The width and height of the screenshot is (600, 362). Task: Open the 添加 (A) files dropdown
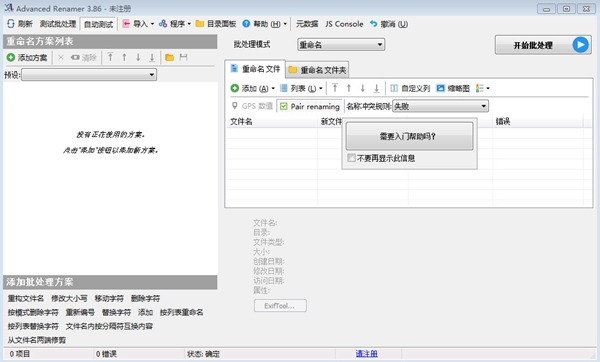tap(253, 88)
